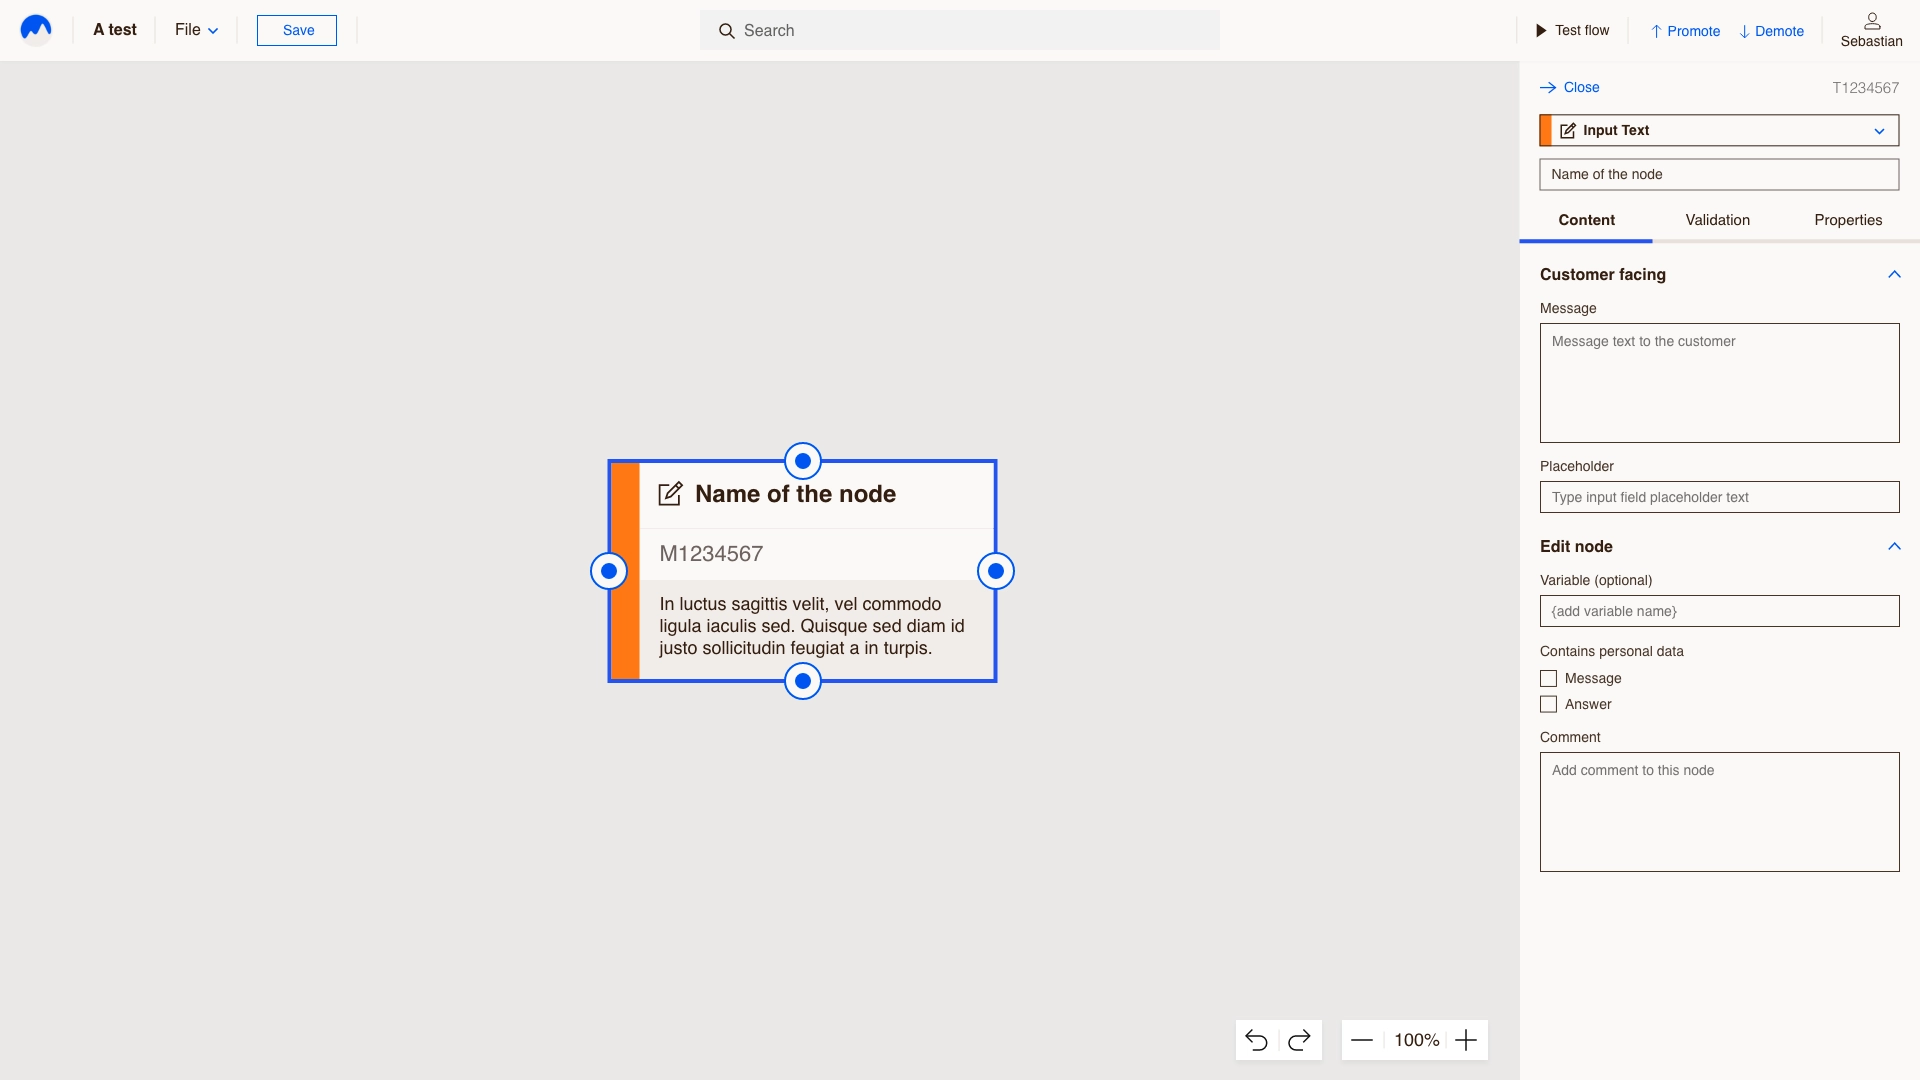Save the flow

297,30
